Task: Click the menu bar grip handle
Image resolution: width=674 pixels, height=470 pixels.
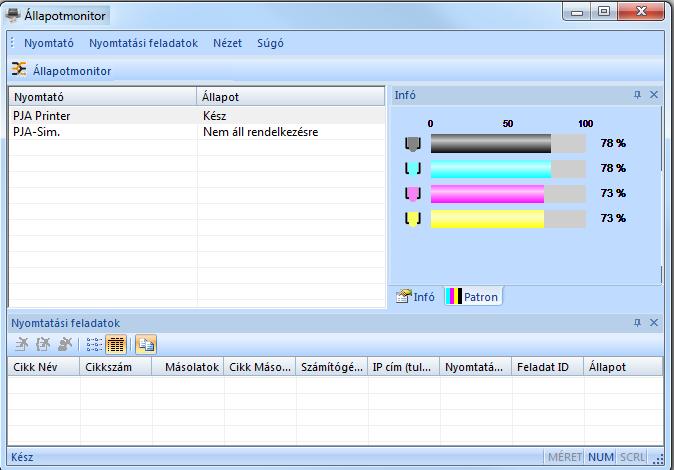Action: (x=12, y=43)
